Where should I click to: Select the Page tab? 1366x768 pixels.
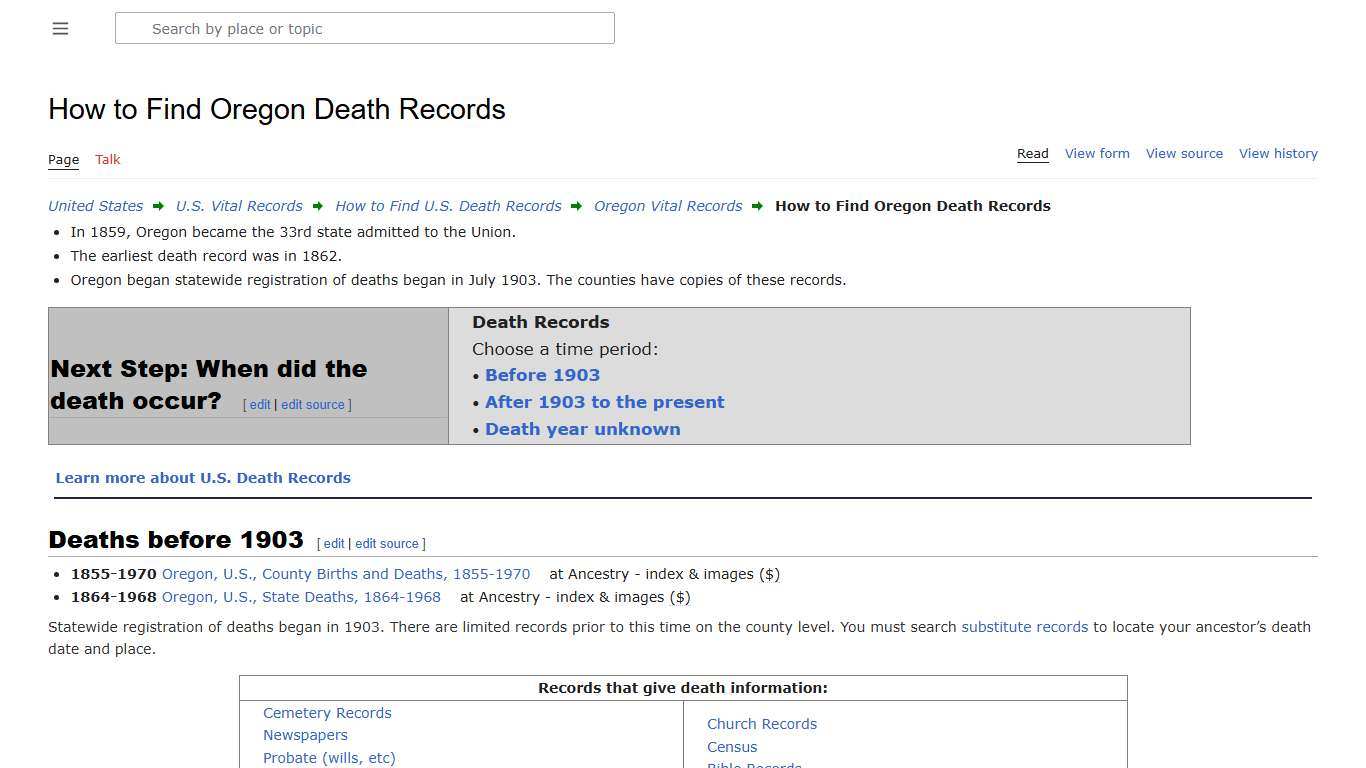tap(63, 159)
